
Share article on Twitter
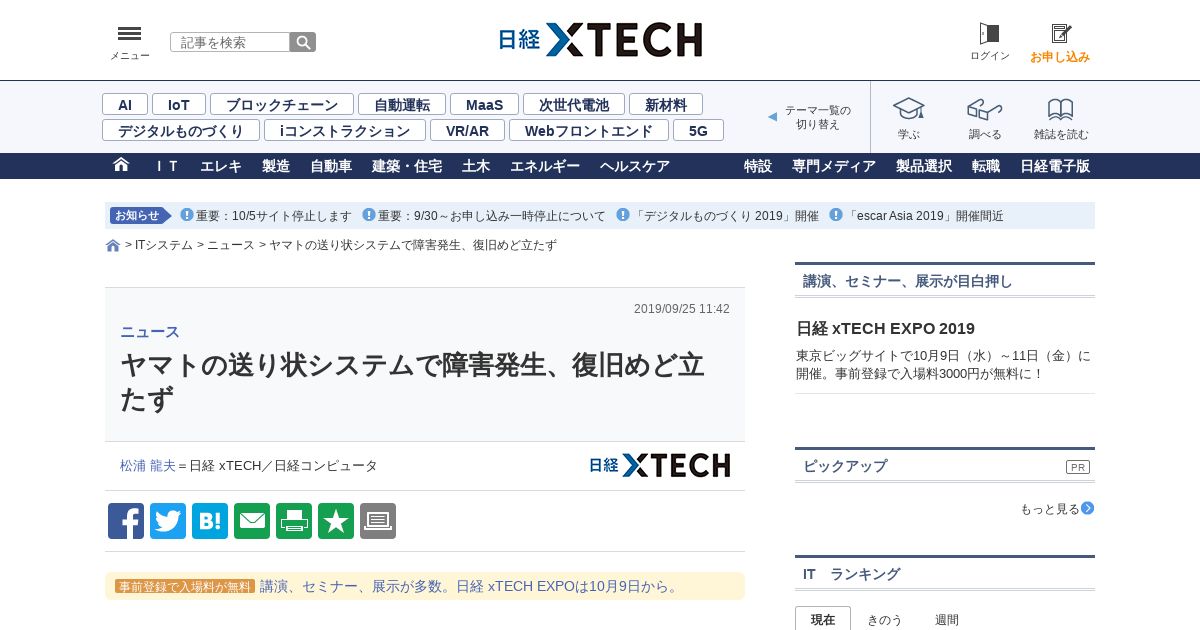tap(168, 521)
